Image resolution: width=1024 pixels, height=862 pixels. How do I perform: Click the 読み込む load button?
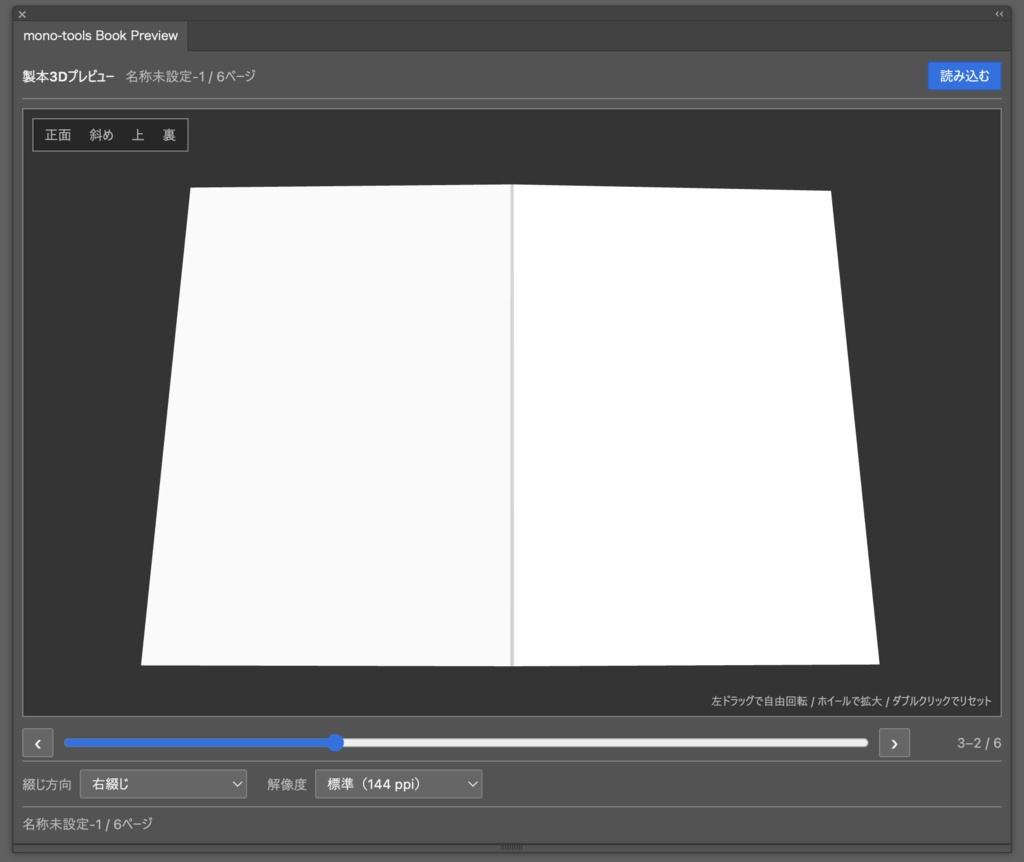coord(964,76)
